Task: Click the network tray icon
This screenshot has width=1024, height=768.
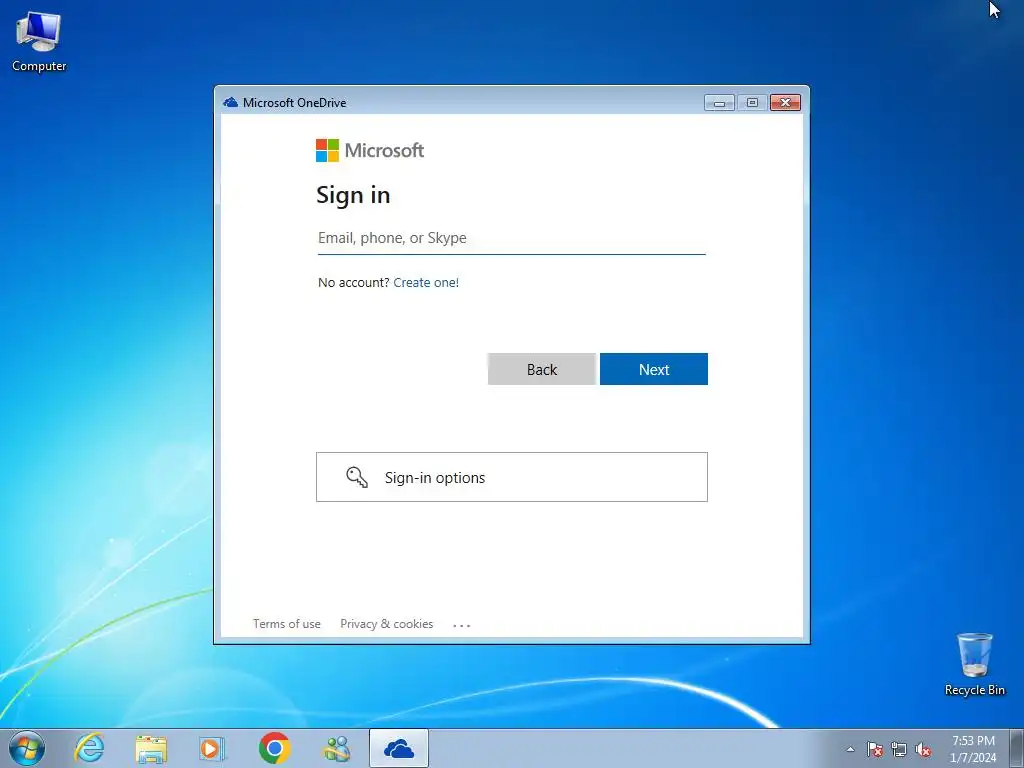Action: [x=899, y=749]
